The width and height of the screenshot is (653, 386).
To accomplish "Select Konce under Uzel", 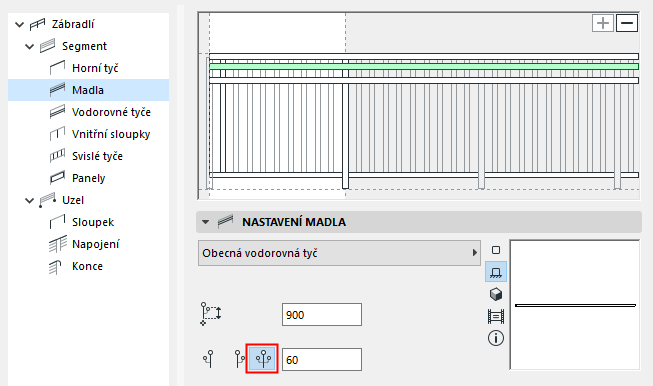I will click(88, 266).
